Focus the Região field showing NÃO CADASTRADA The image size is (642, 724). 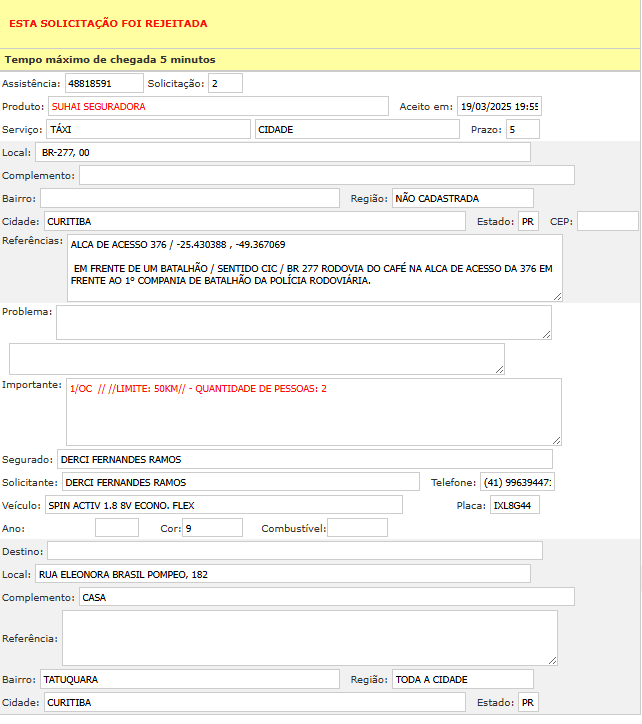(462, 198)
